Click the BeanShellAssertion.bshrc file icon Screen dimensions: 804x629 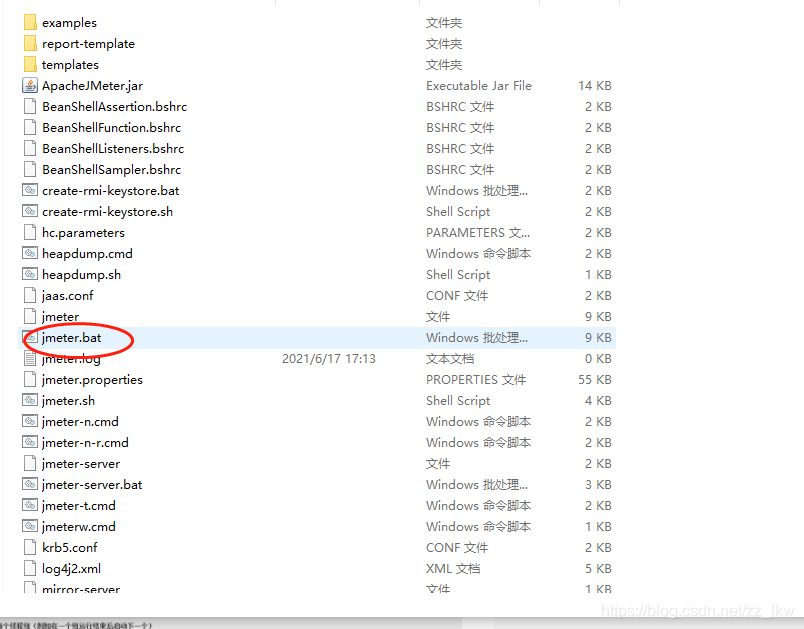point(30,107)
